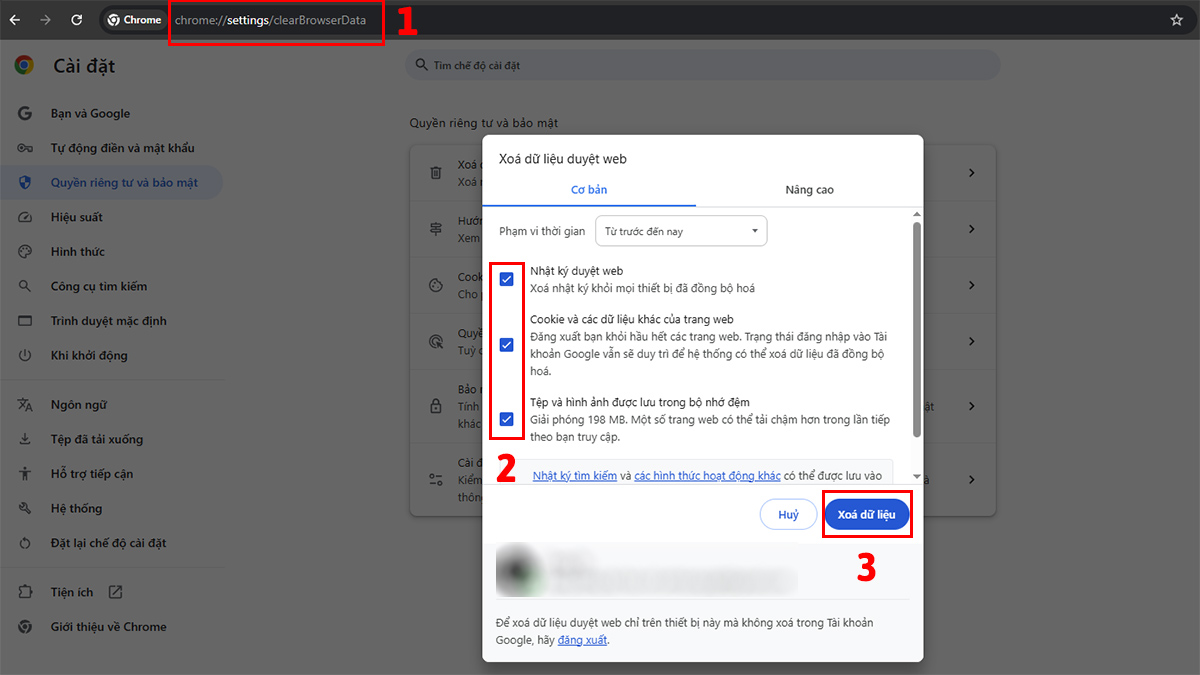Switch to the Cơ bản tab
Viewport: 1200px width, 675px height.
pos(589,190)
